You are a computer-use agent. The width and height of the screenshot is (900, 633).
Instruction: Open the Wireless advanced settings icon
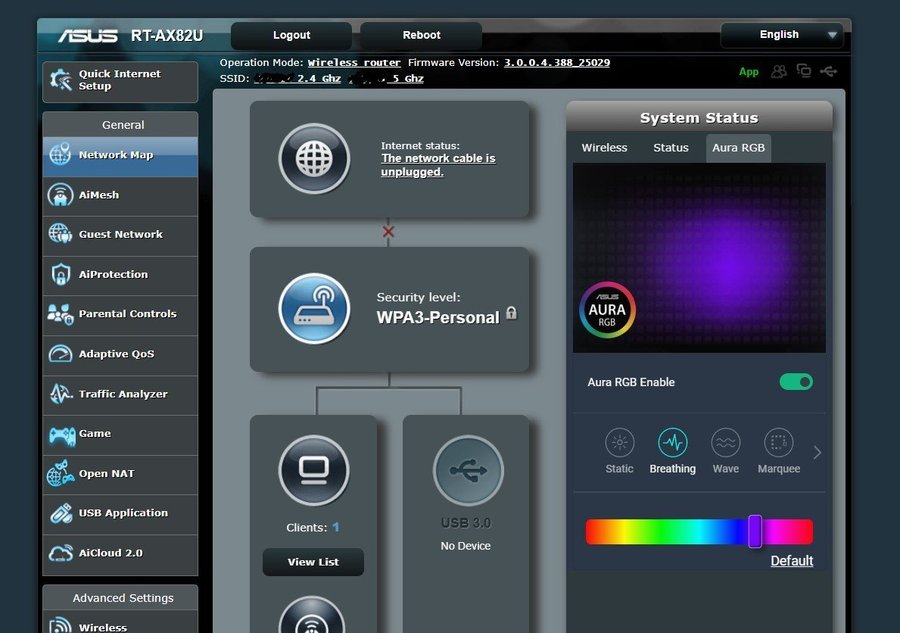coord(60,625)
